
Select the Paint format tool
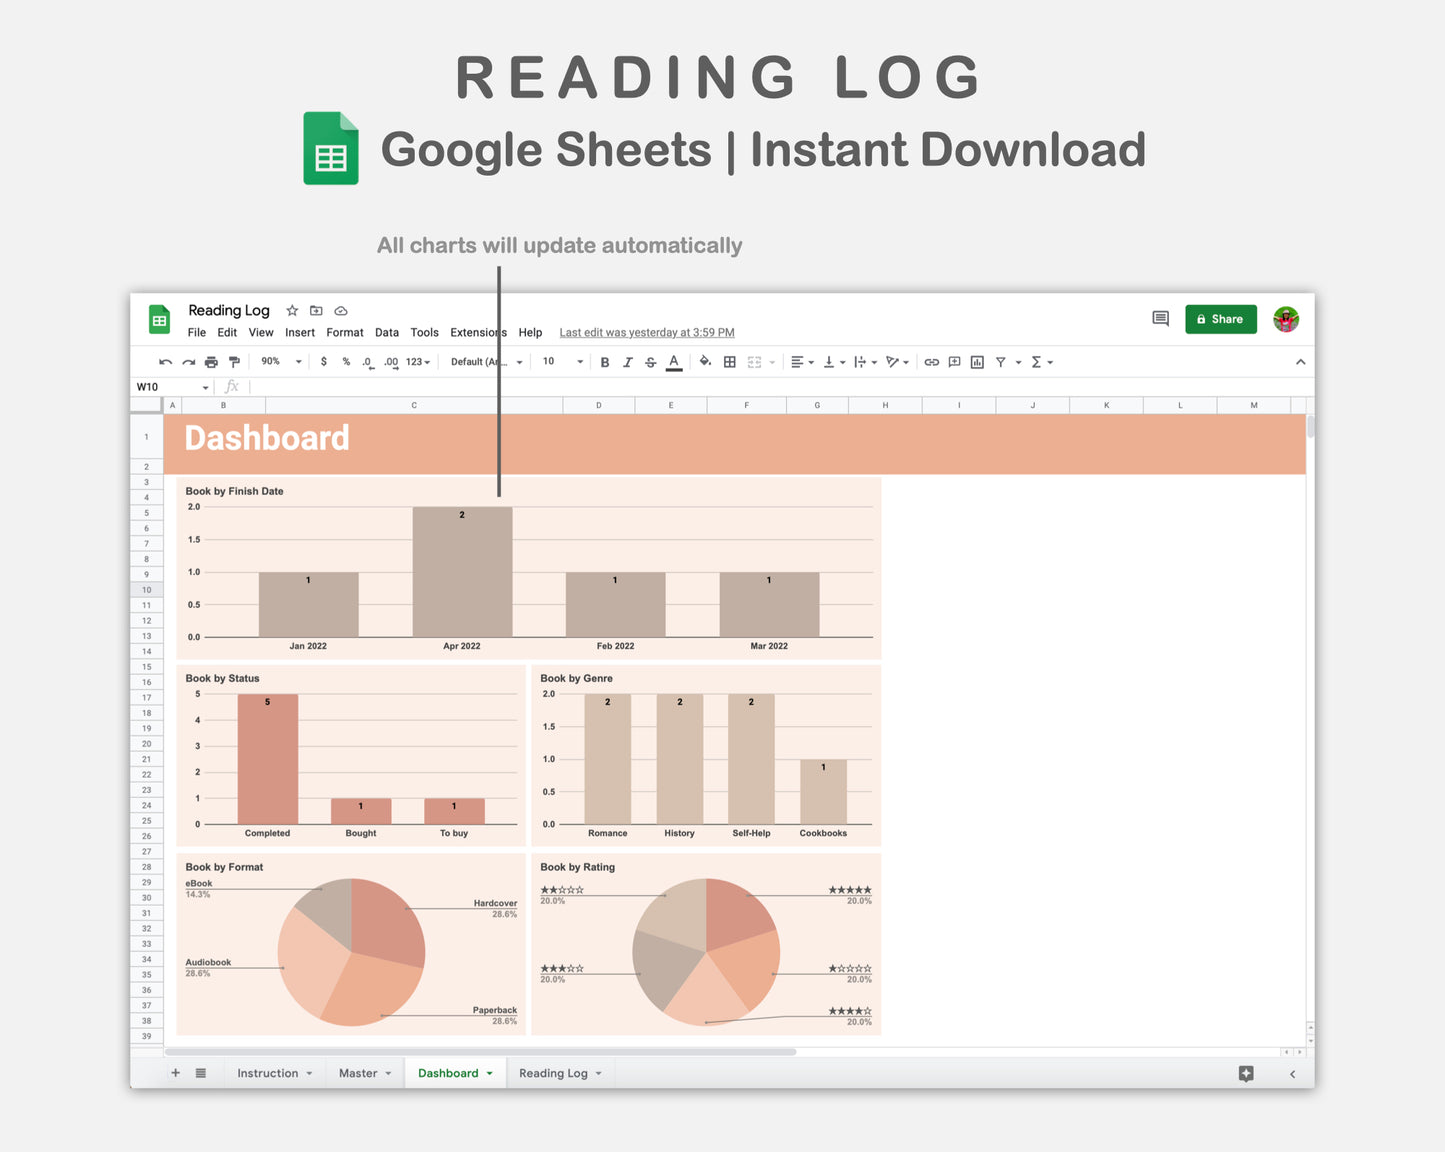(234, 361)
